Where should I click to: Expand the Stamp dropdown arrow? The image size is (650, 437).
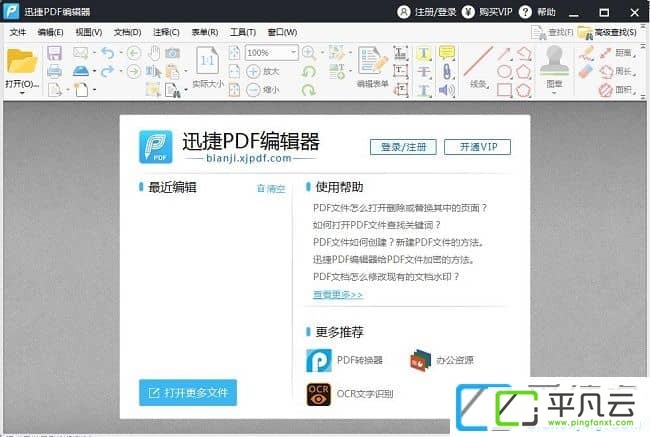pos(554,93)
